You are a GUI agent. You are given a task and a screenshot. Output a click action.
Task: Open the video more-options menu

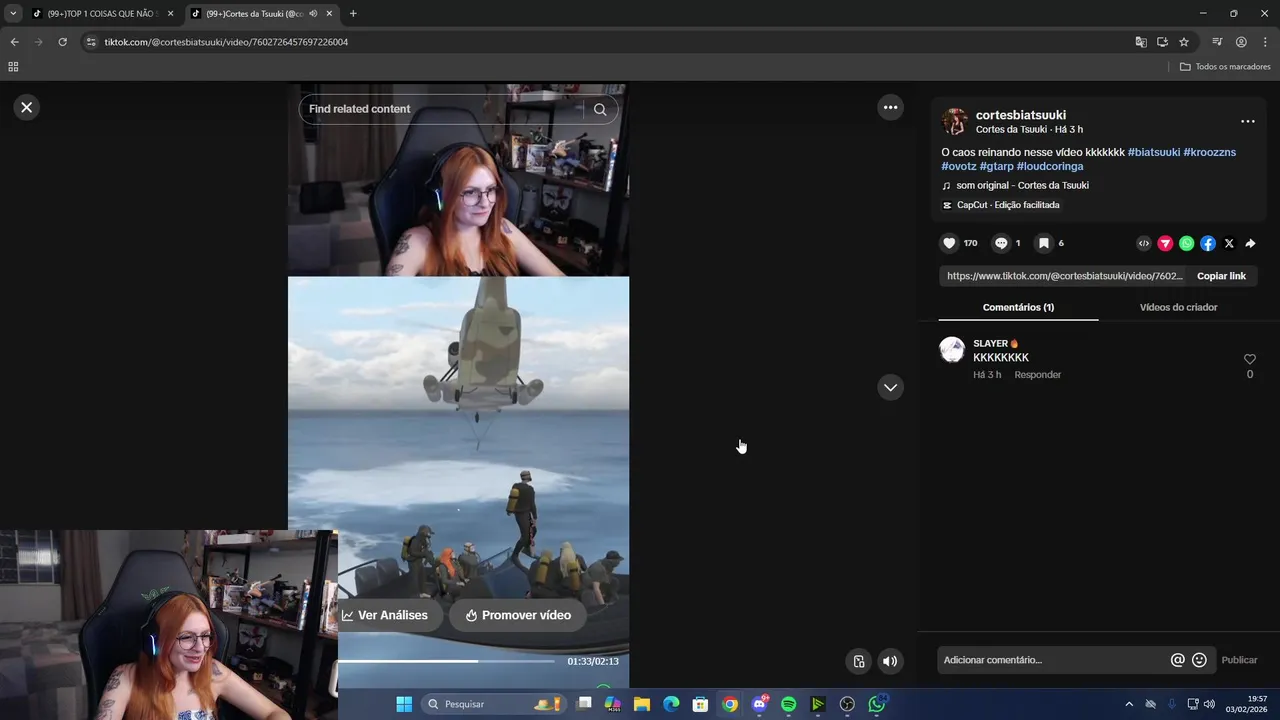click(x=890, y=107)
